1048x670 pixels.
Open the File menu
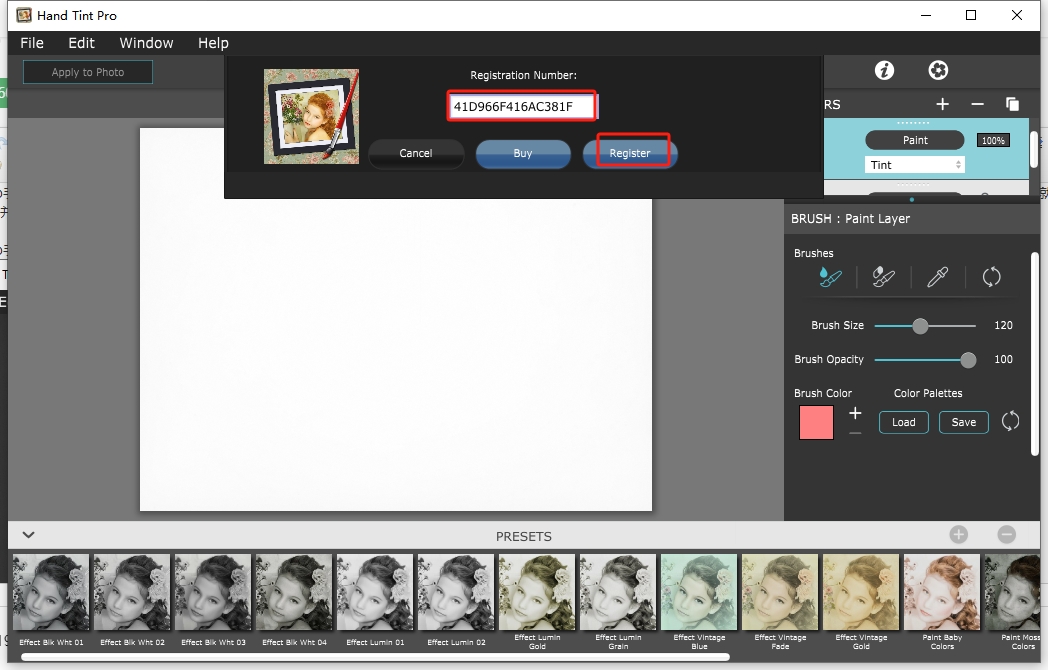[32, 43]
